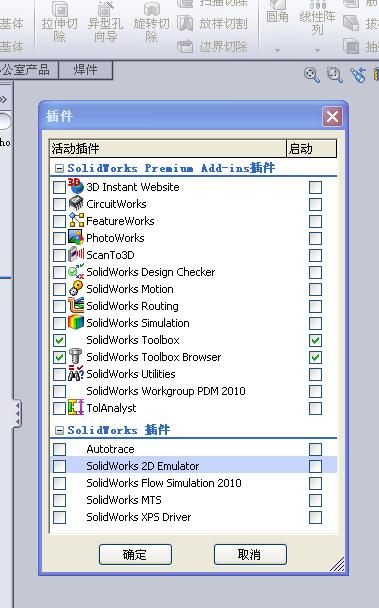Enable the PhotoWorks active add-in checkbox
The image size is (379, 608).
[59, 238]
